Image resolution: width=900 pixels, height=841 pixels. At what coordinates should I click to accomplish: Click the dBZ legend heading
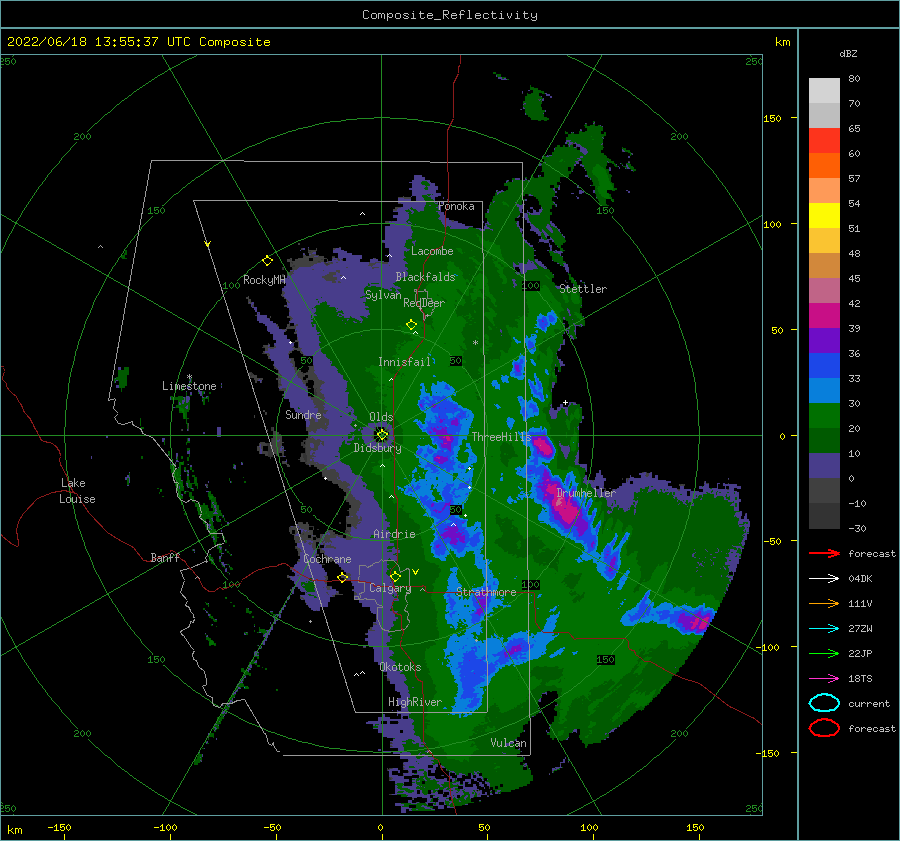click(x=848, y=54)
